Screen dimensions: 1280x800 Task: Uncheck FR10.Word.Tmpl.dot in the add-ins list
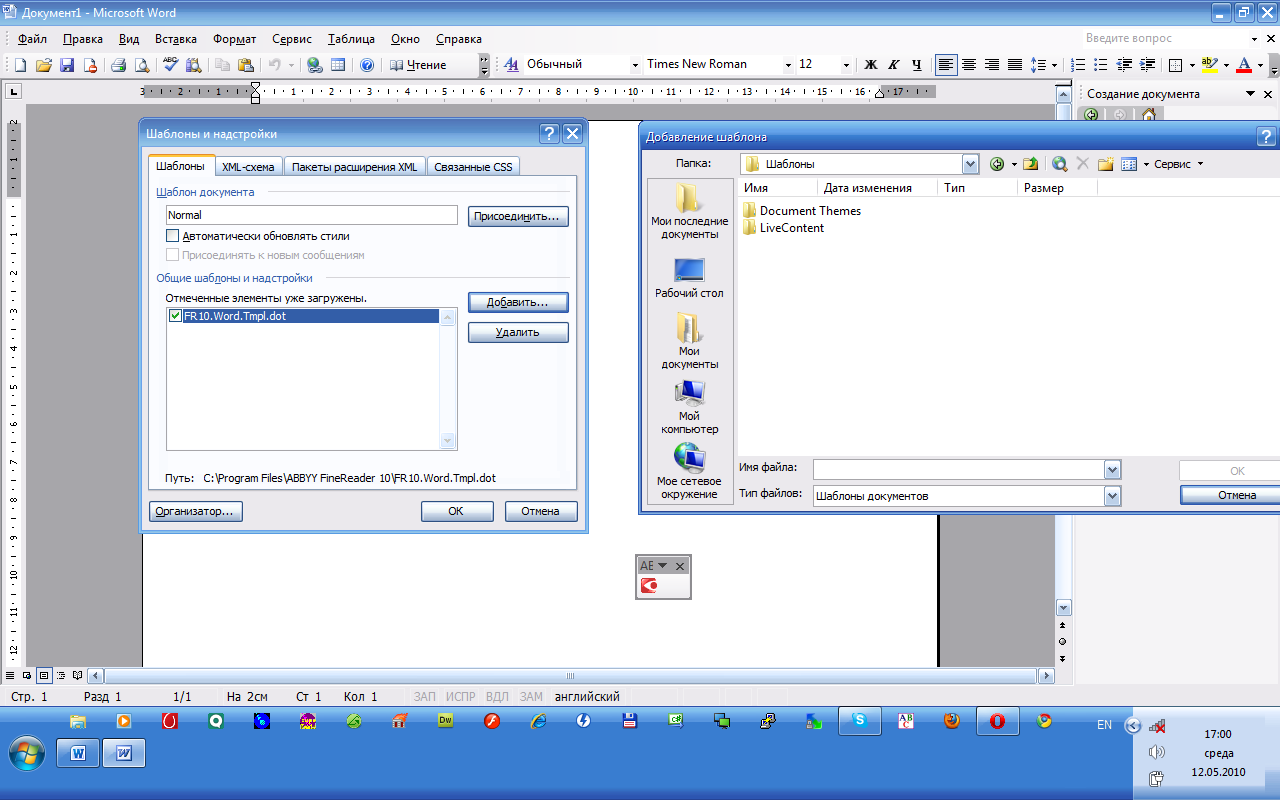point(176,316)
